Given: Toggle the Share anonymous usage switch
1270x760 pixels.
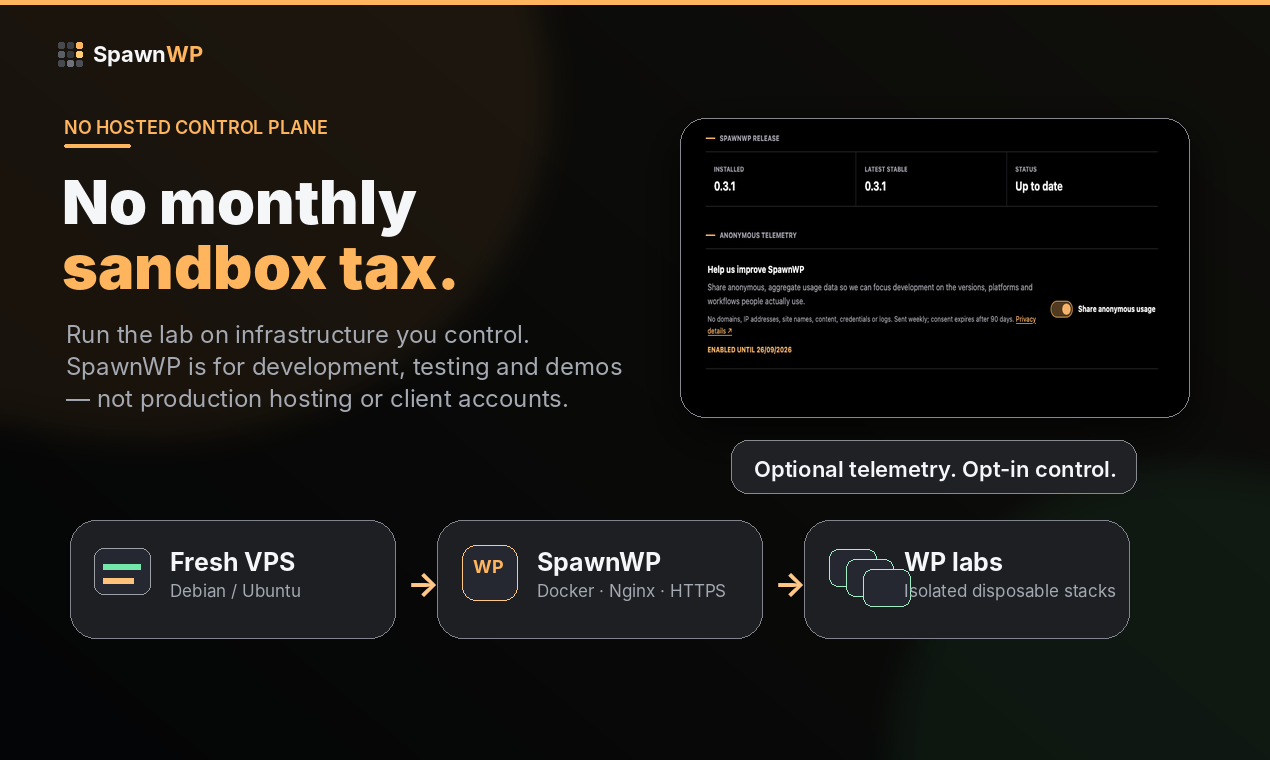Looking at the screenshot, I should coord(1061,309).
